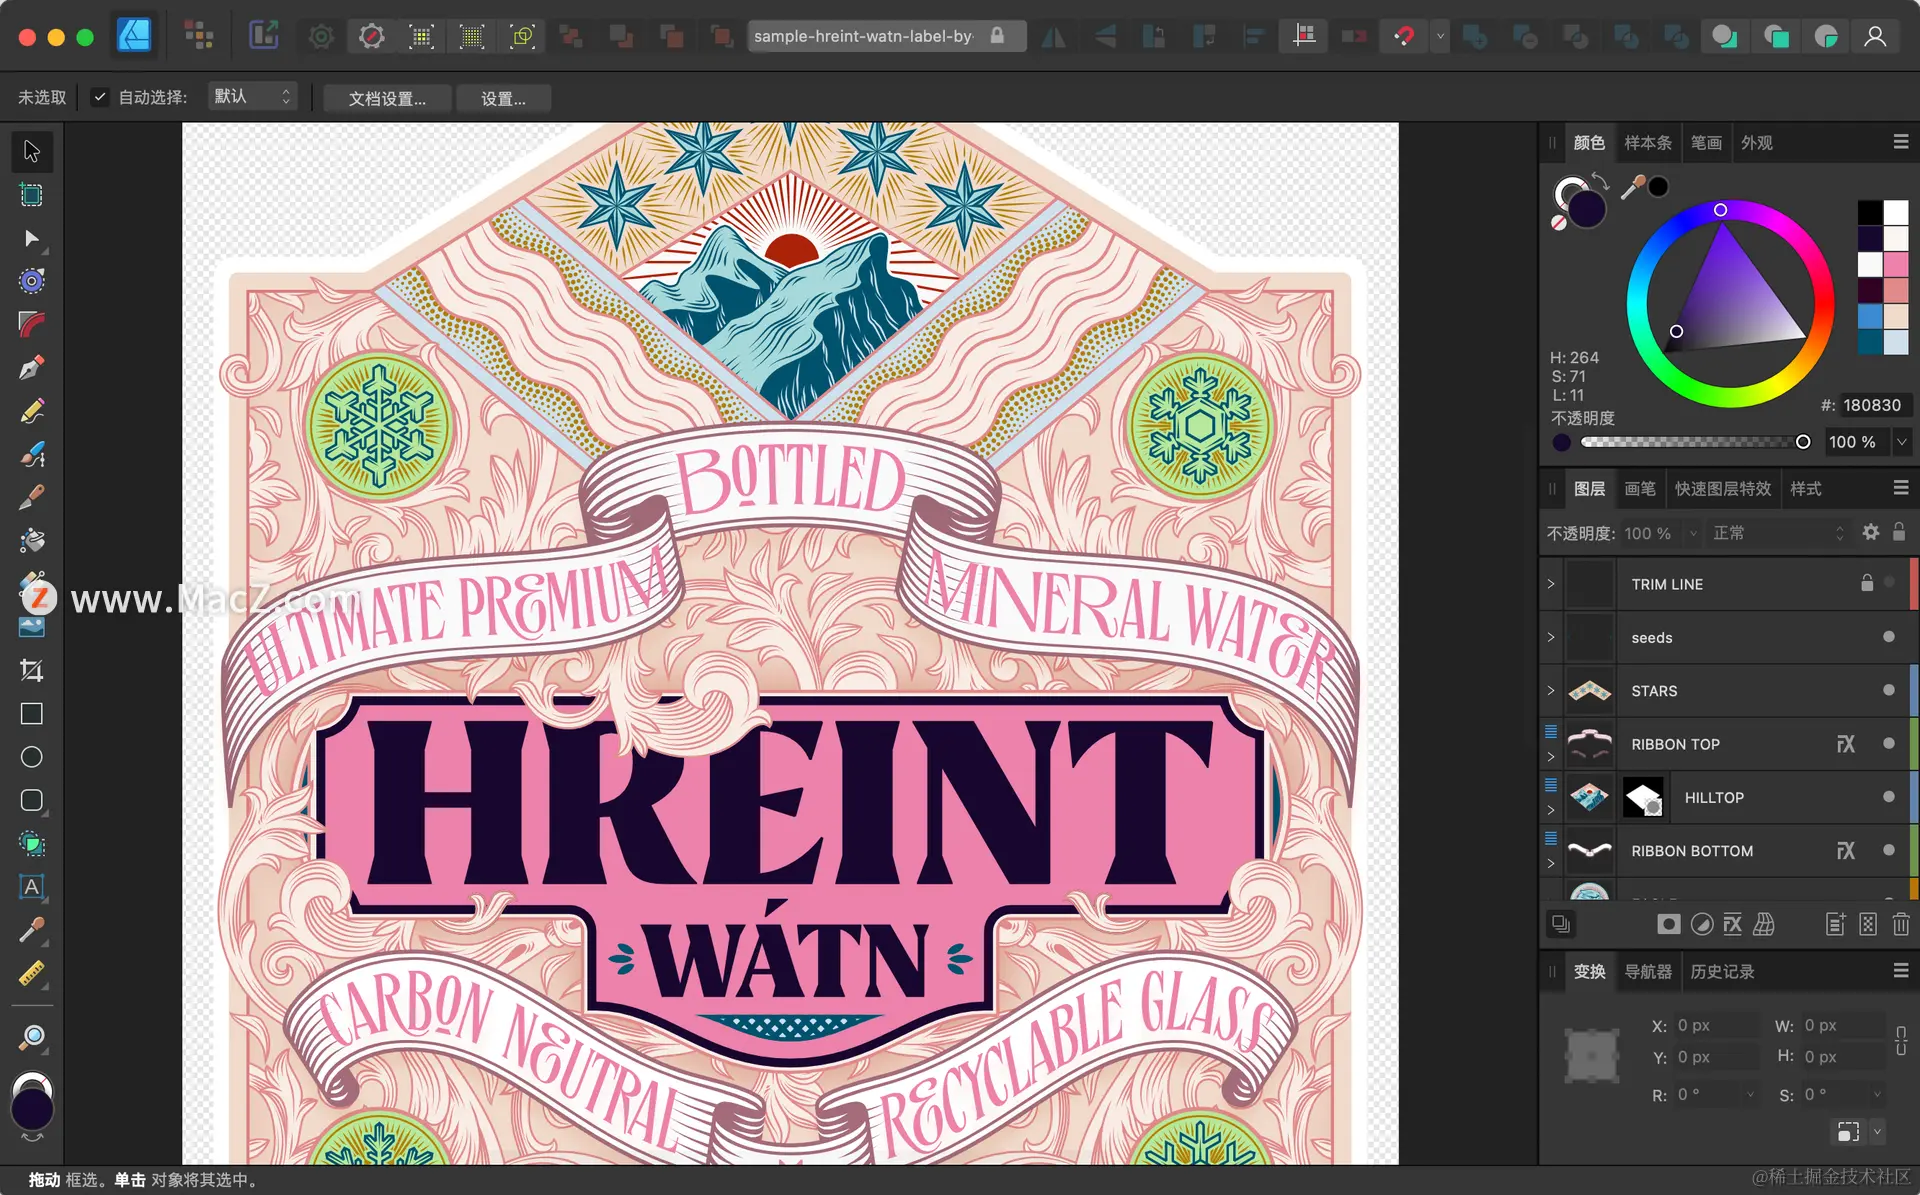Uncheck the auto-select checkbox
1920x1195 pixels.
coord(99,97)
